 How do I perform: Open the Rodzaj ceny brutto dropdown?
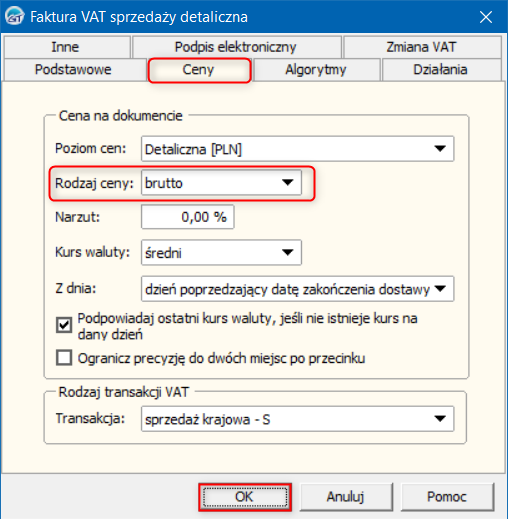(221, 183)
